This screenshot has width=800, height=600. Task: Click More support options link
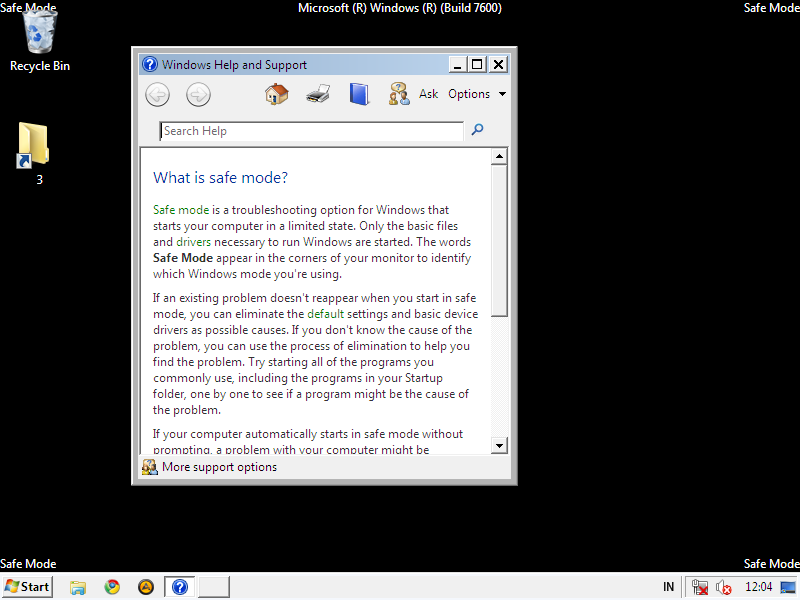[219, 467]
